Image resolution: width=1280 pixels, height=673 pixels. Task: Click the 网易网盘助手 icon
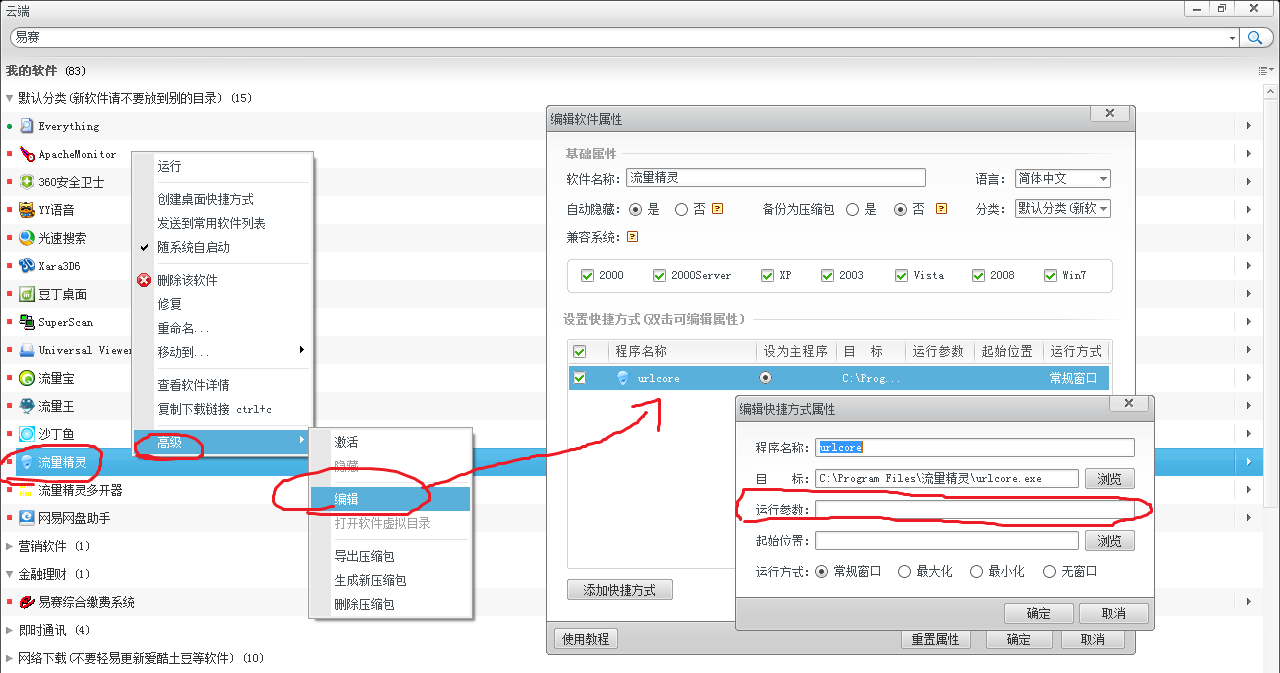[27, 518]
